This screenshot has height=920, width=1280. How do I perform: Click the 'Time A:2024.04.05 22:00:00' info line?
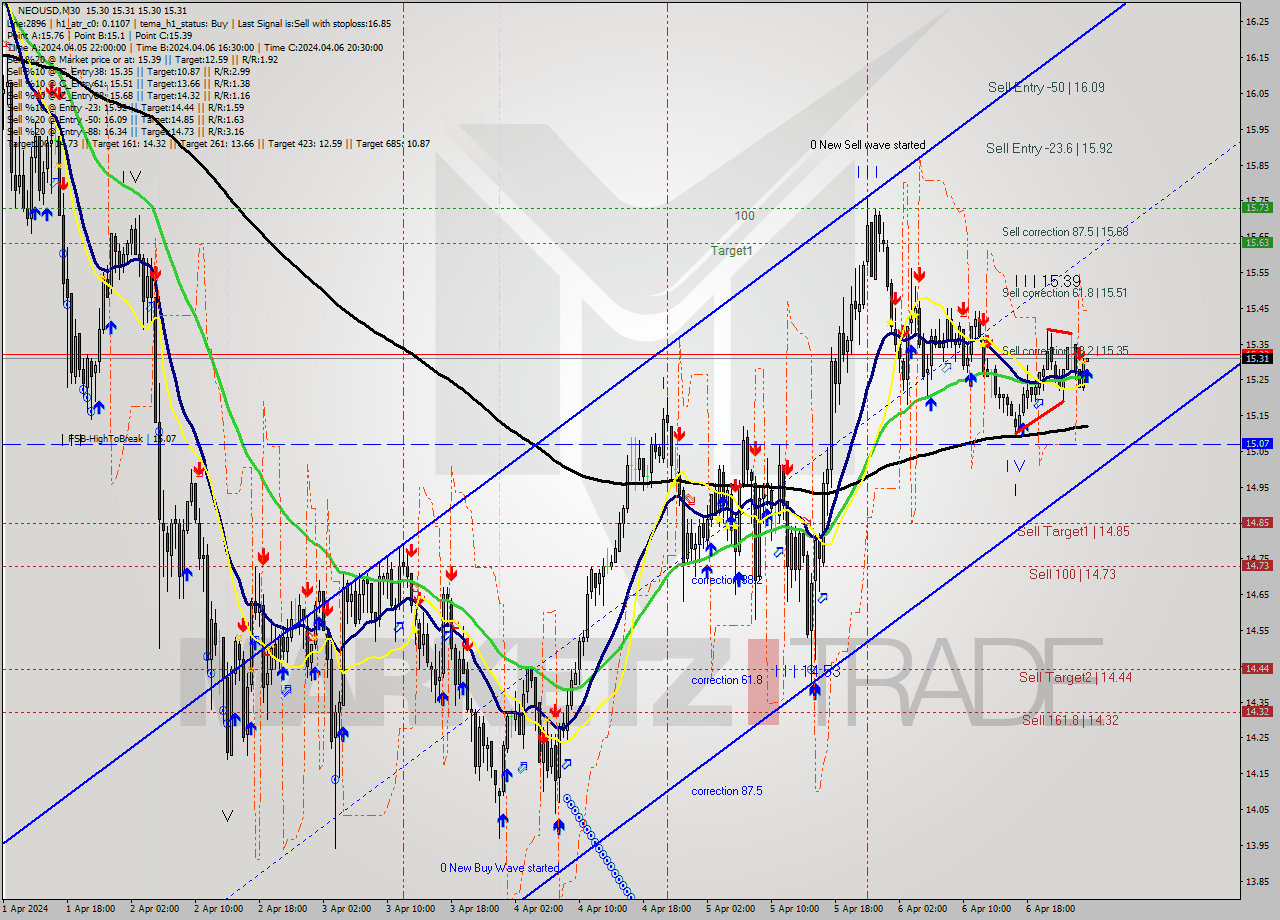(67, 47)
